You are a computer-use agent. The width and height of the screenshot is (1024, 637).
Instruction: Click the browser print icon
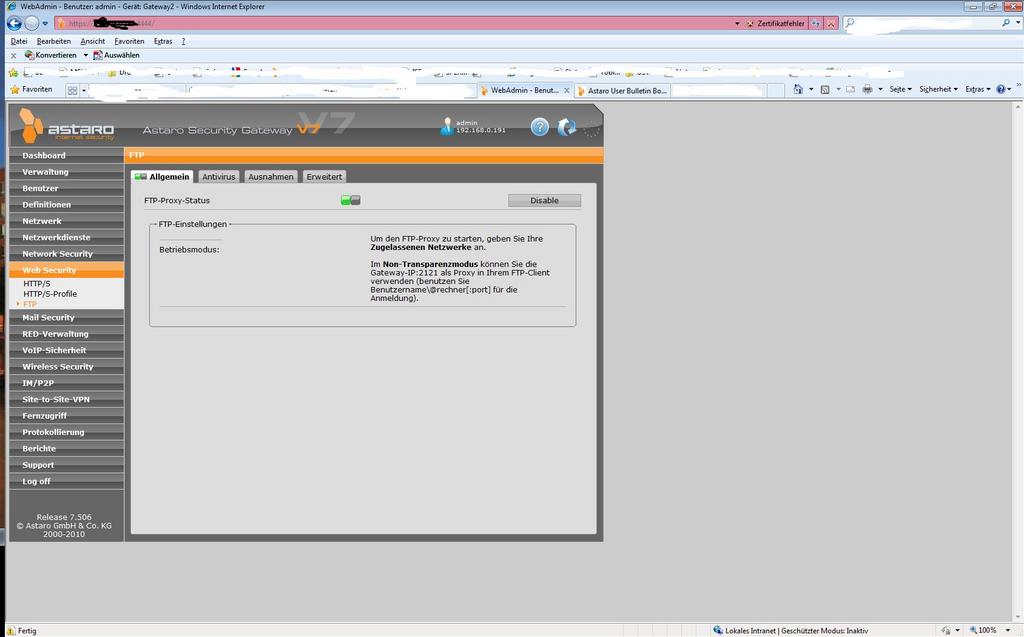point(866,89)
